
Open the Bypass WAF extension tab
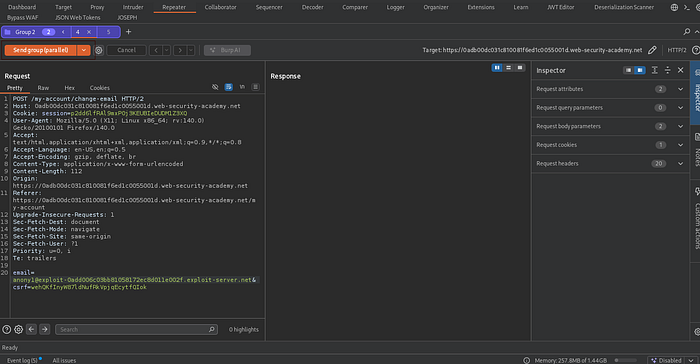pyautogui.click(x=23, y=17)
